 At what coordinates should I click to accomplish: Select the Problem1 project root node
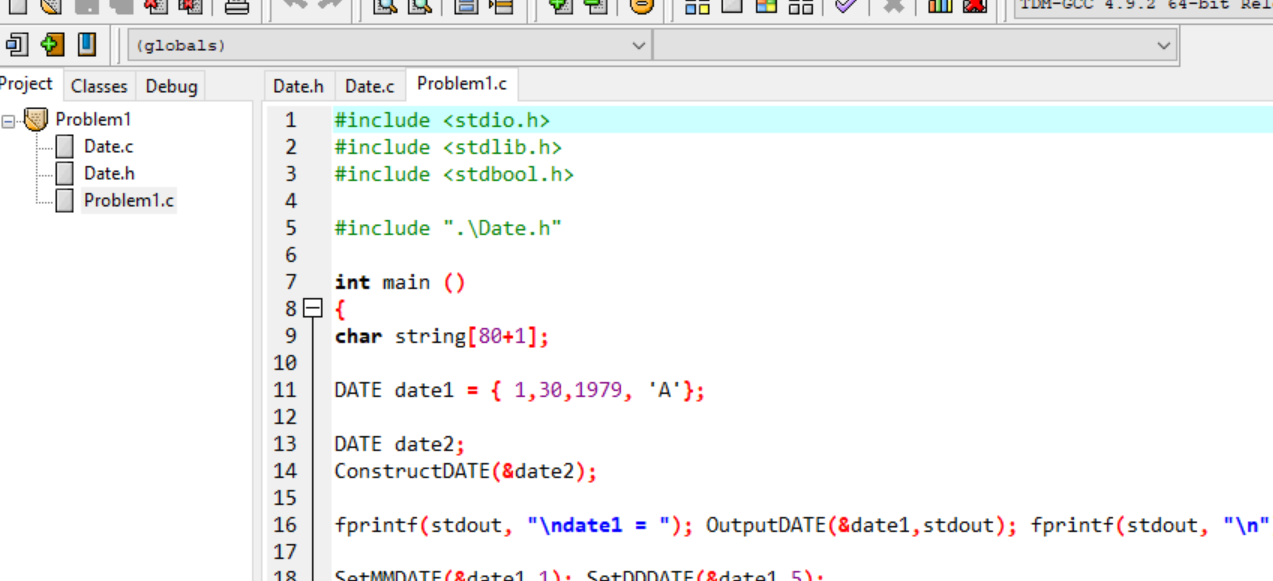pos(93,119)
